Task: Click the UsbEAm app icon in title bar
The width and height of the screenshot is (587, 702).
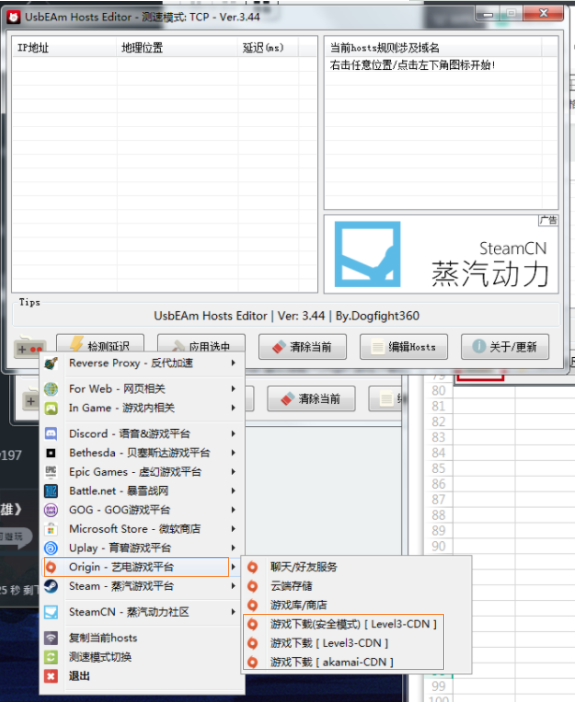Action: pyautogui.click(x=14, y=17)
